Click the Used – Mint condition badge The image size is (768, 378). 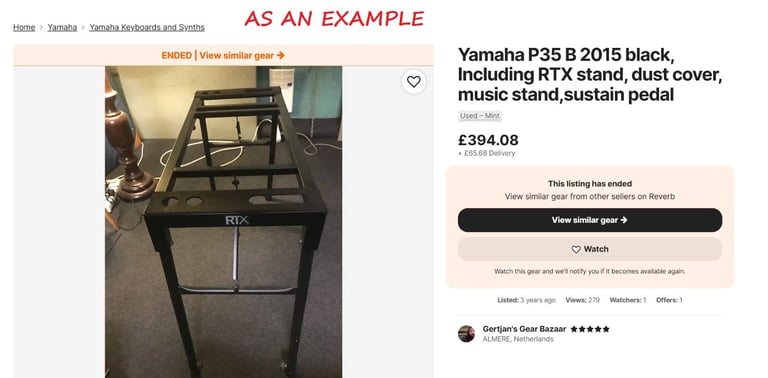[480, 116]
